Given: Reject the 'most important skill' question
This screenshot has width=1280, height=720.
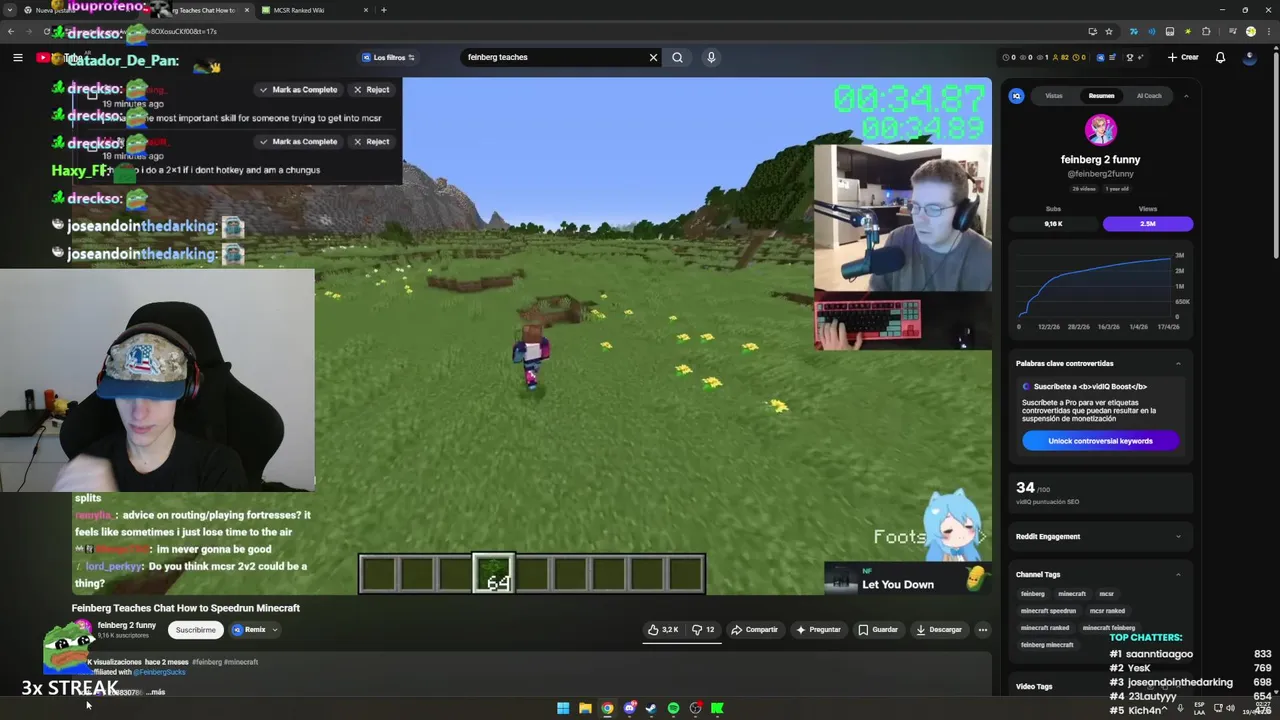Looking at the screenshot, I should click(x=371, y=90).
